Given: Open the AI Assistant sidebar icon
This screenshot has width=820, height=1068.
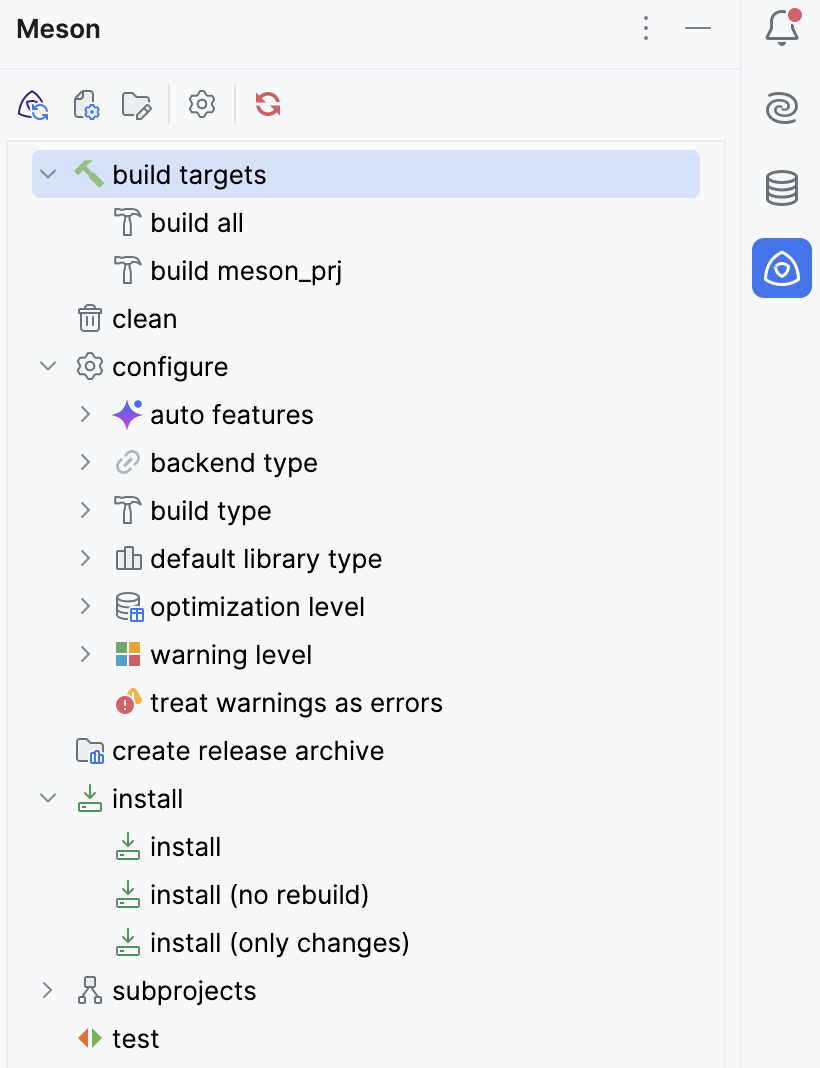Looking at the screenshot, I should click(x=781, y=108).
